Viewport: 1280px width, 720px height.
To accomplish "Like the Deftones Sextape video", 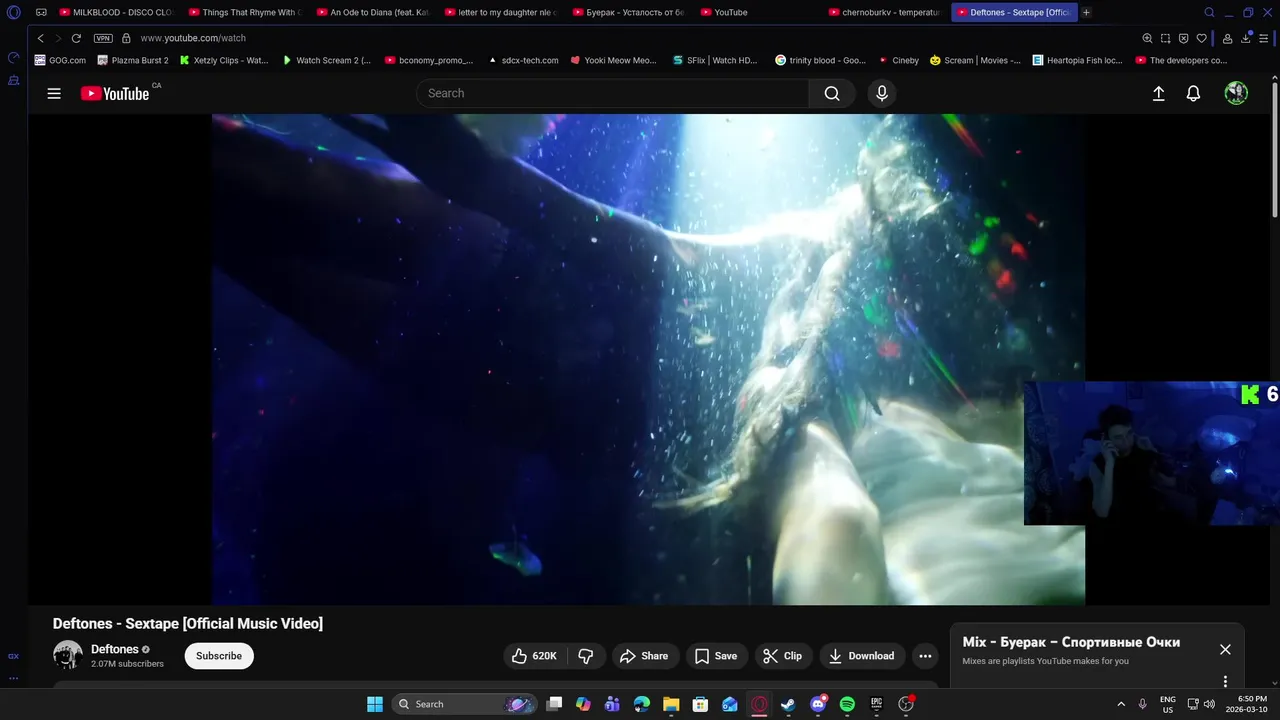I will click(535, 656).
